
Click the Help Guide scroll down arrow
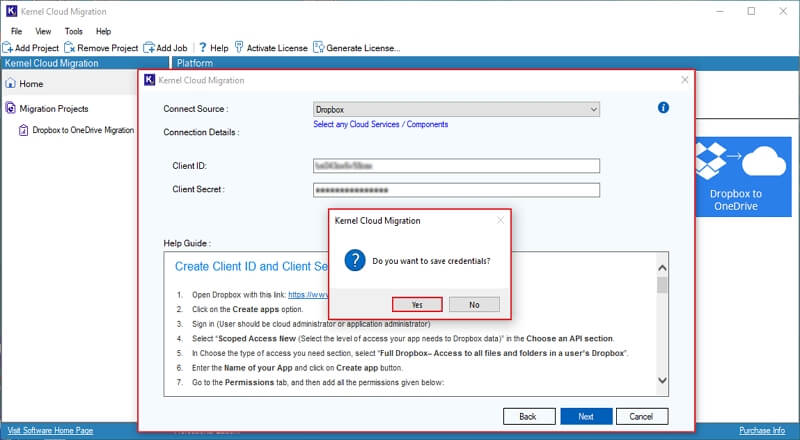coord(662,380)
